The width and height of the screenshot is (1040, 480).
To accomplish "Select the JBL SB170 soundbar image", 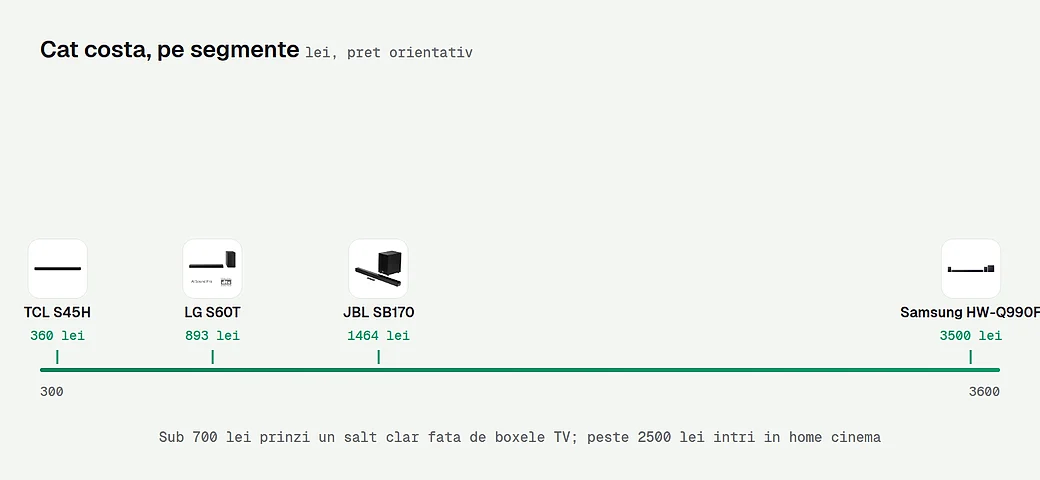I will [378, 269].
